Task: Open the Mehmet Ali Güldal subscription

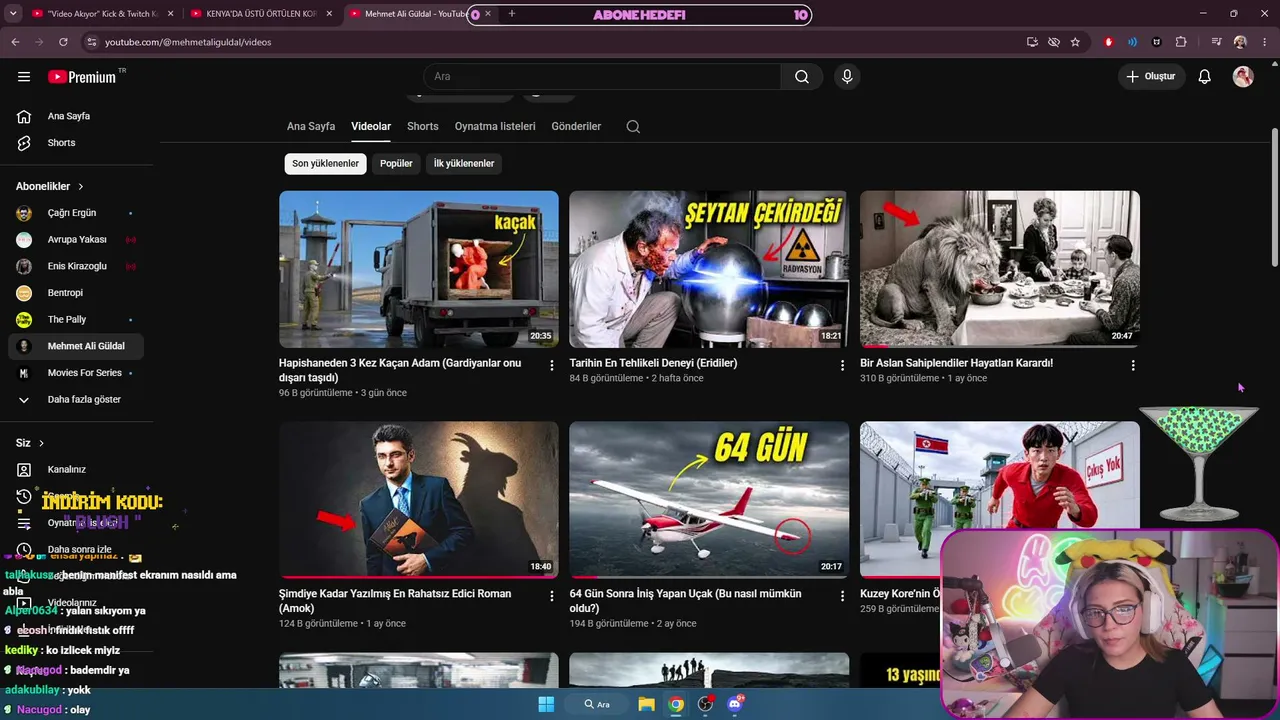Action: point(77,347)
